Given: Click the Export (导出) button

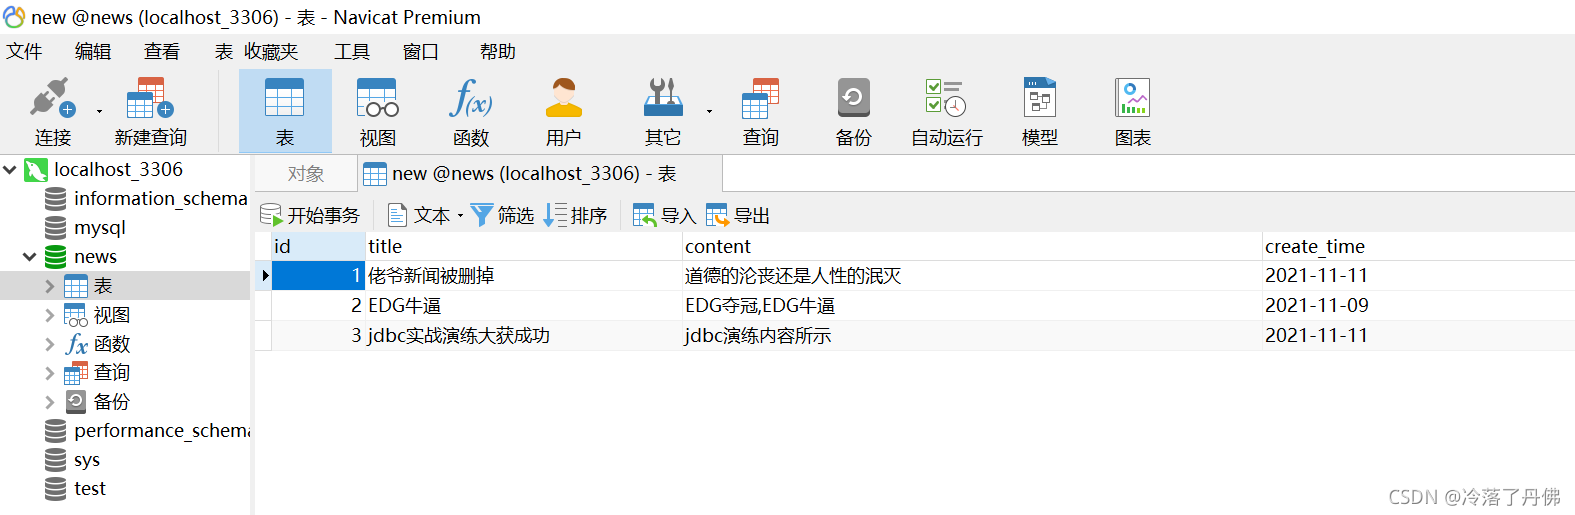Looking at the screenshot, I should click(738, 215).
